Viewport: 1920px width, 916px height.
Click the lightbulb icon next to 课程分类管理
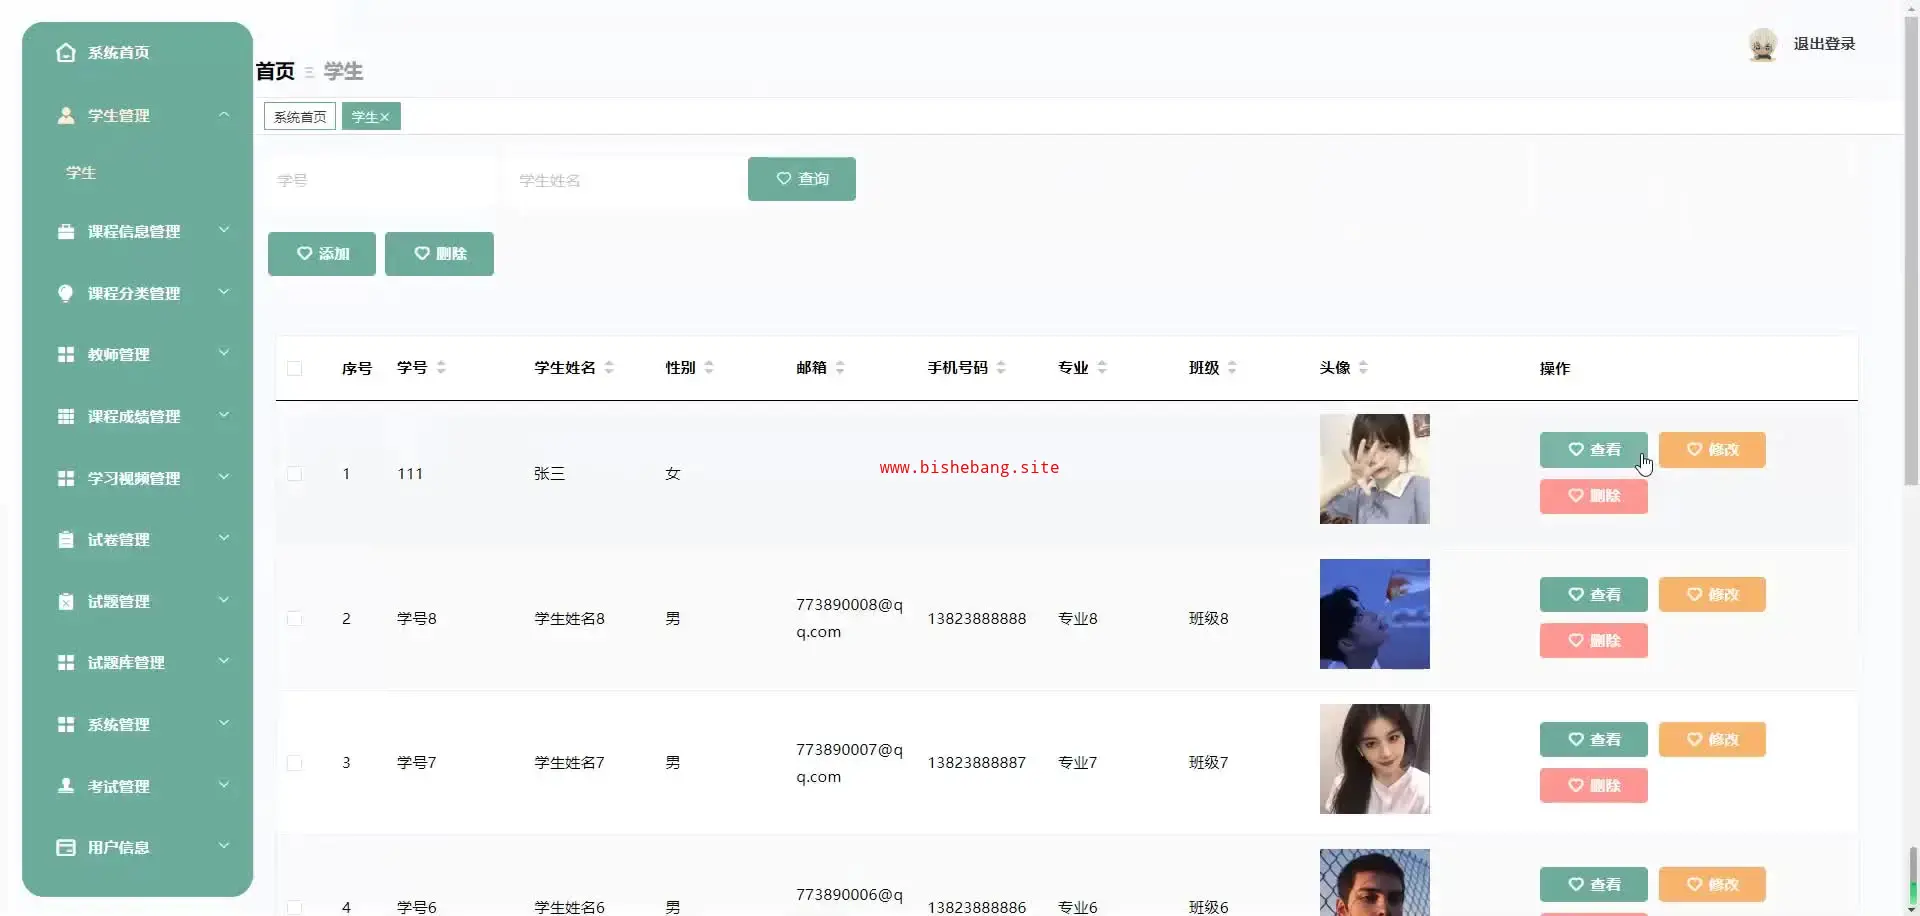click(x=66, y=294)
